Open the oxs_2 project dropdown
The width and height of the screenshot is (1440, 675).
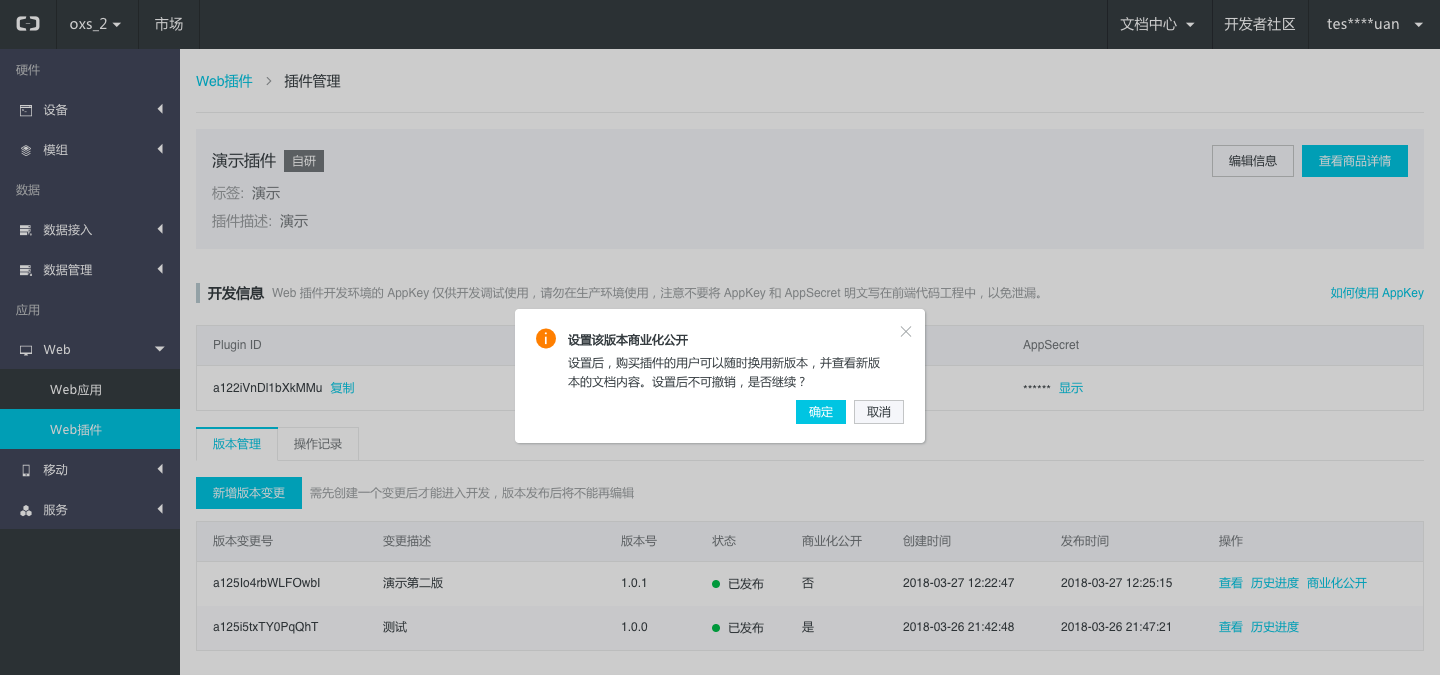coord(95,24)
